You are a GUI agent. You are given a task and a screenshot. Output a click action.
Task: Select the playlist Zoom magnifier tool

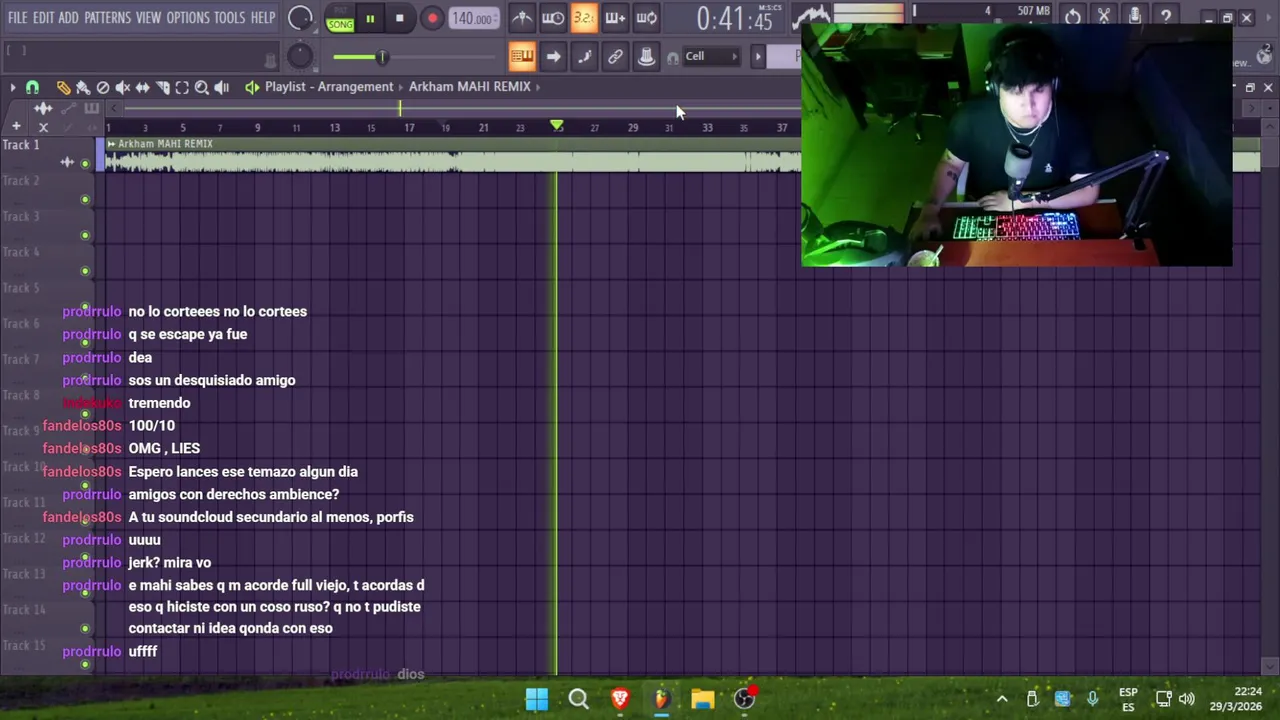201,87
